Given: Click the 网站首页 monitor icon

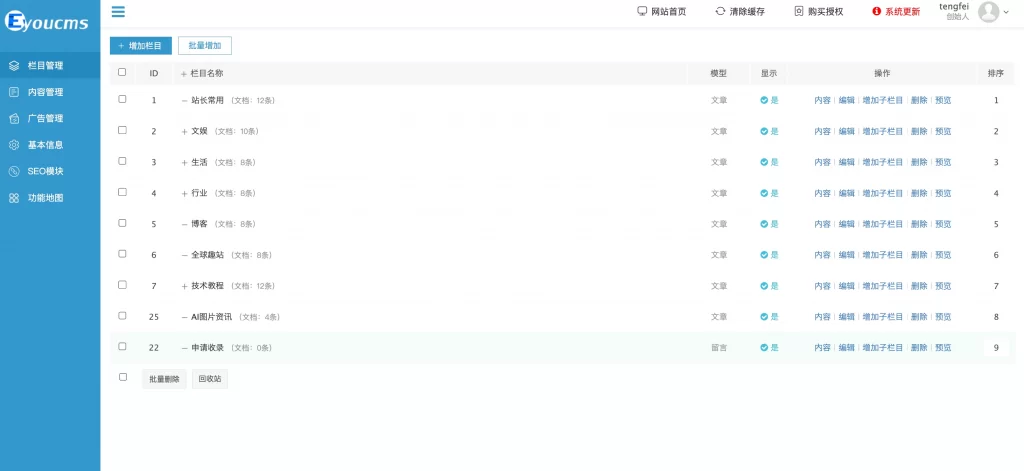Looking at the screenshot, I should point(642,11).
